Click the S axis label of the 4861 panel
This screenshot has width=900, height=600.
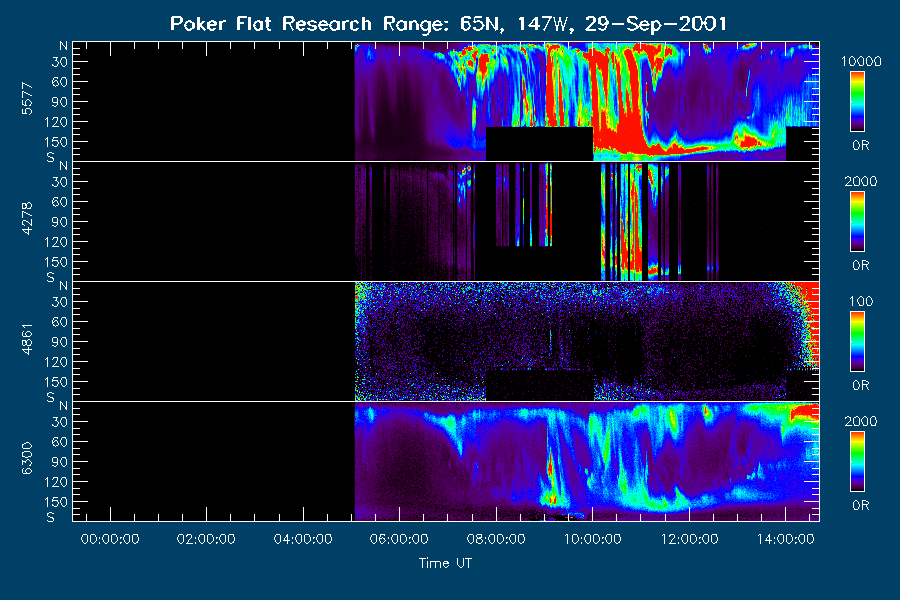tap(51, 397)
